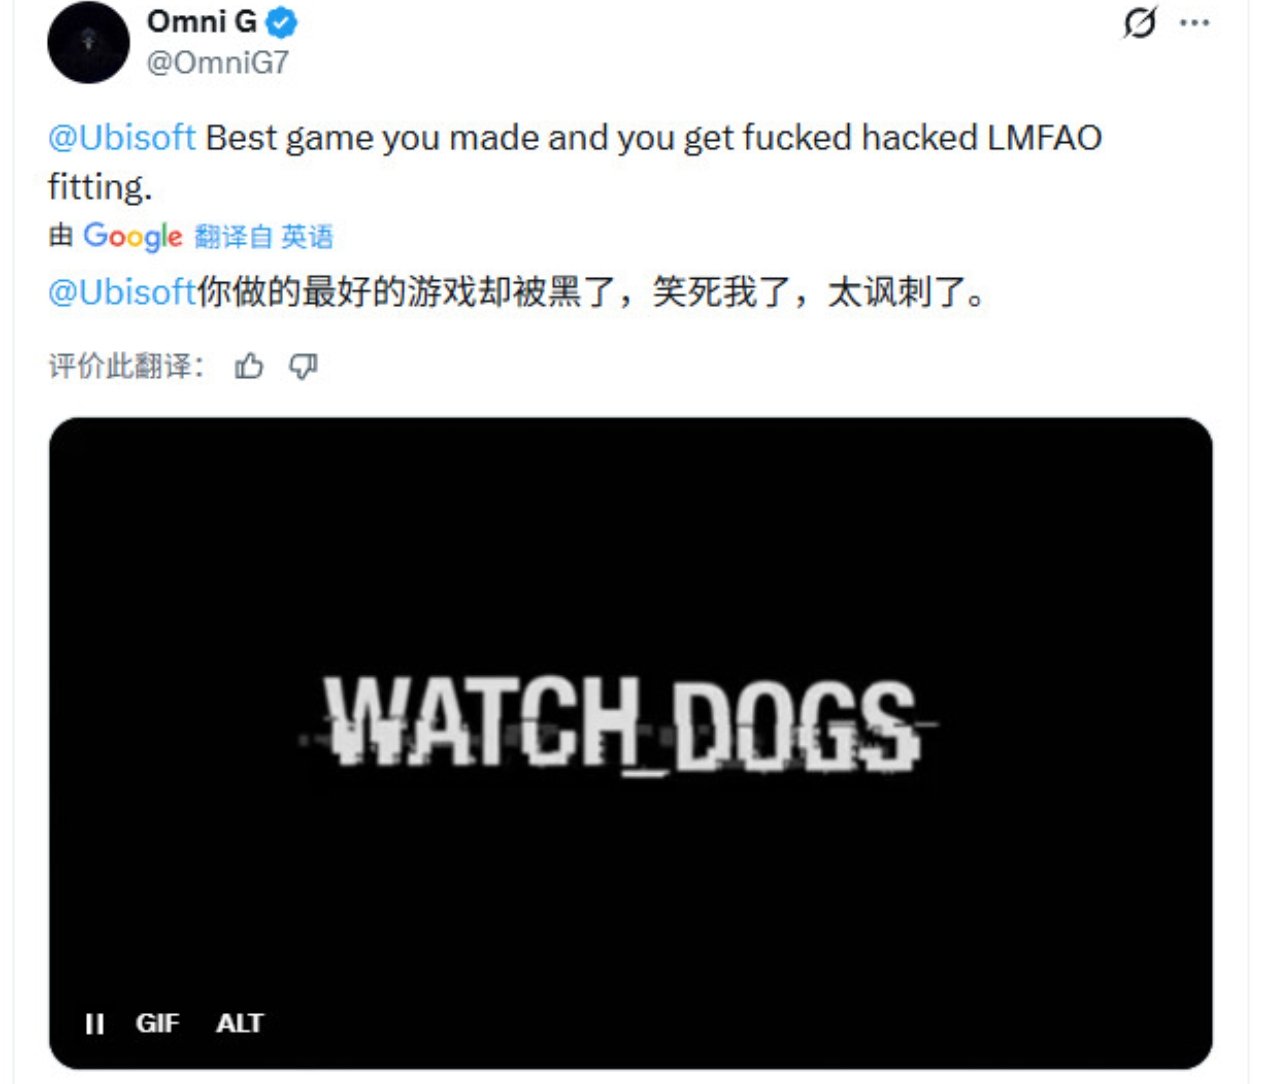Click the Omni G display name
Viewport: 1264px width, 1084px height.
coord(201,20)
